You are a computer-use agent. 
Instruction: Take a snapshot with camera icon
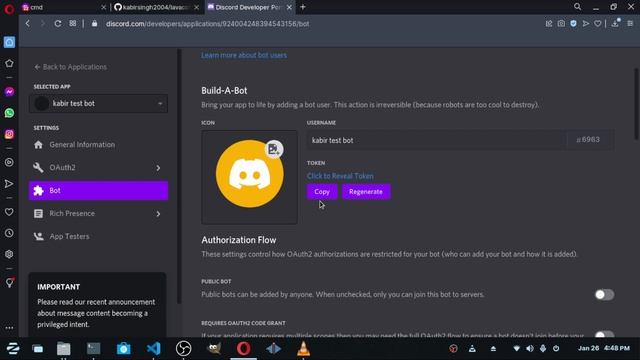561,24
